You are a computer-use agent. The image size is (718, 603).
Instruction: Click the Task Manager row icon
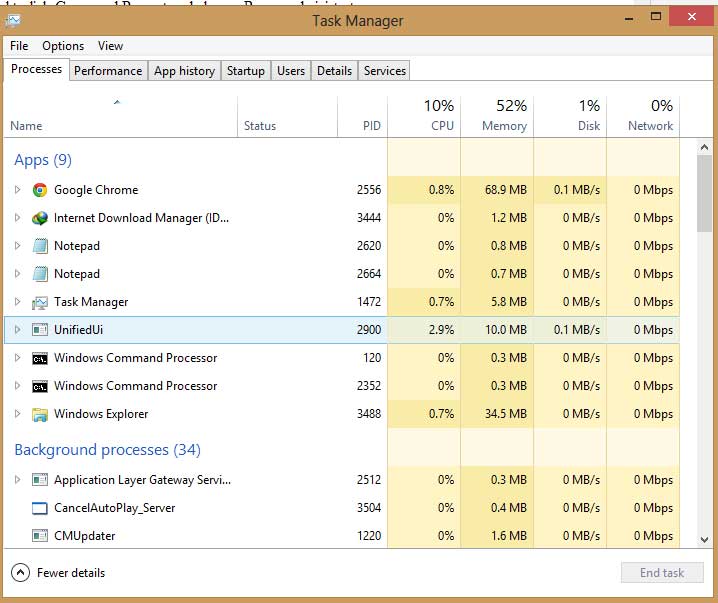point(40,302)
